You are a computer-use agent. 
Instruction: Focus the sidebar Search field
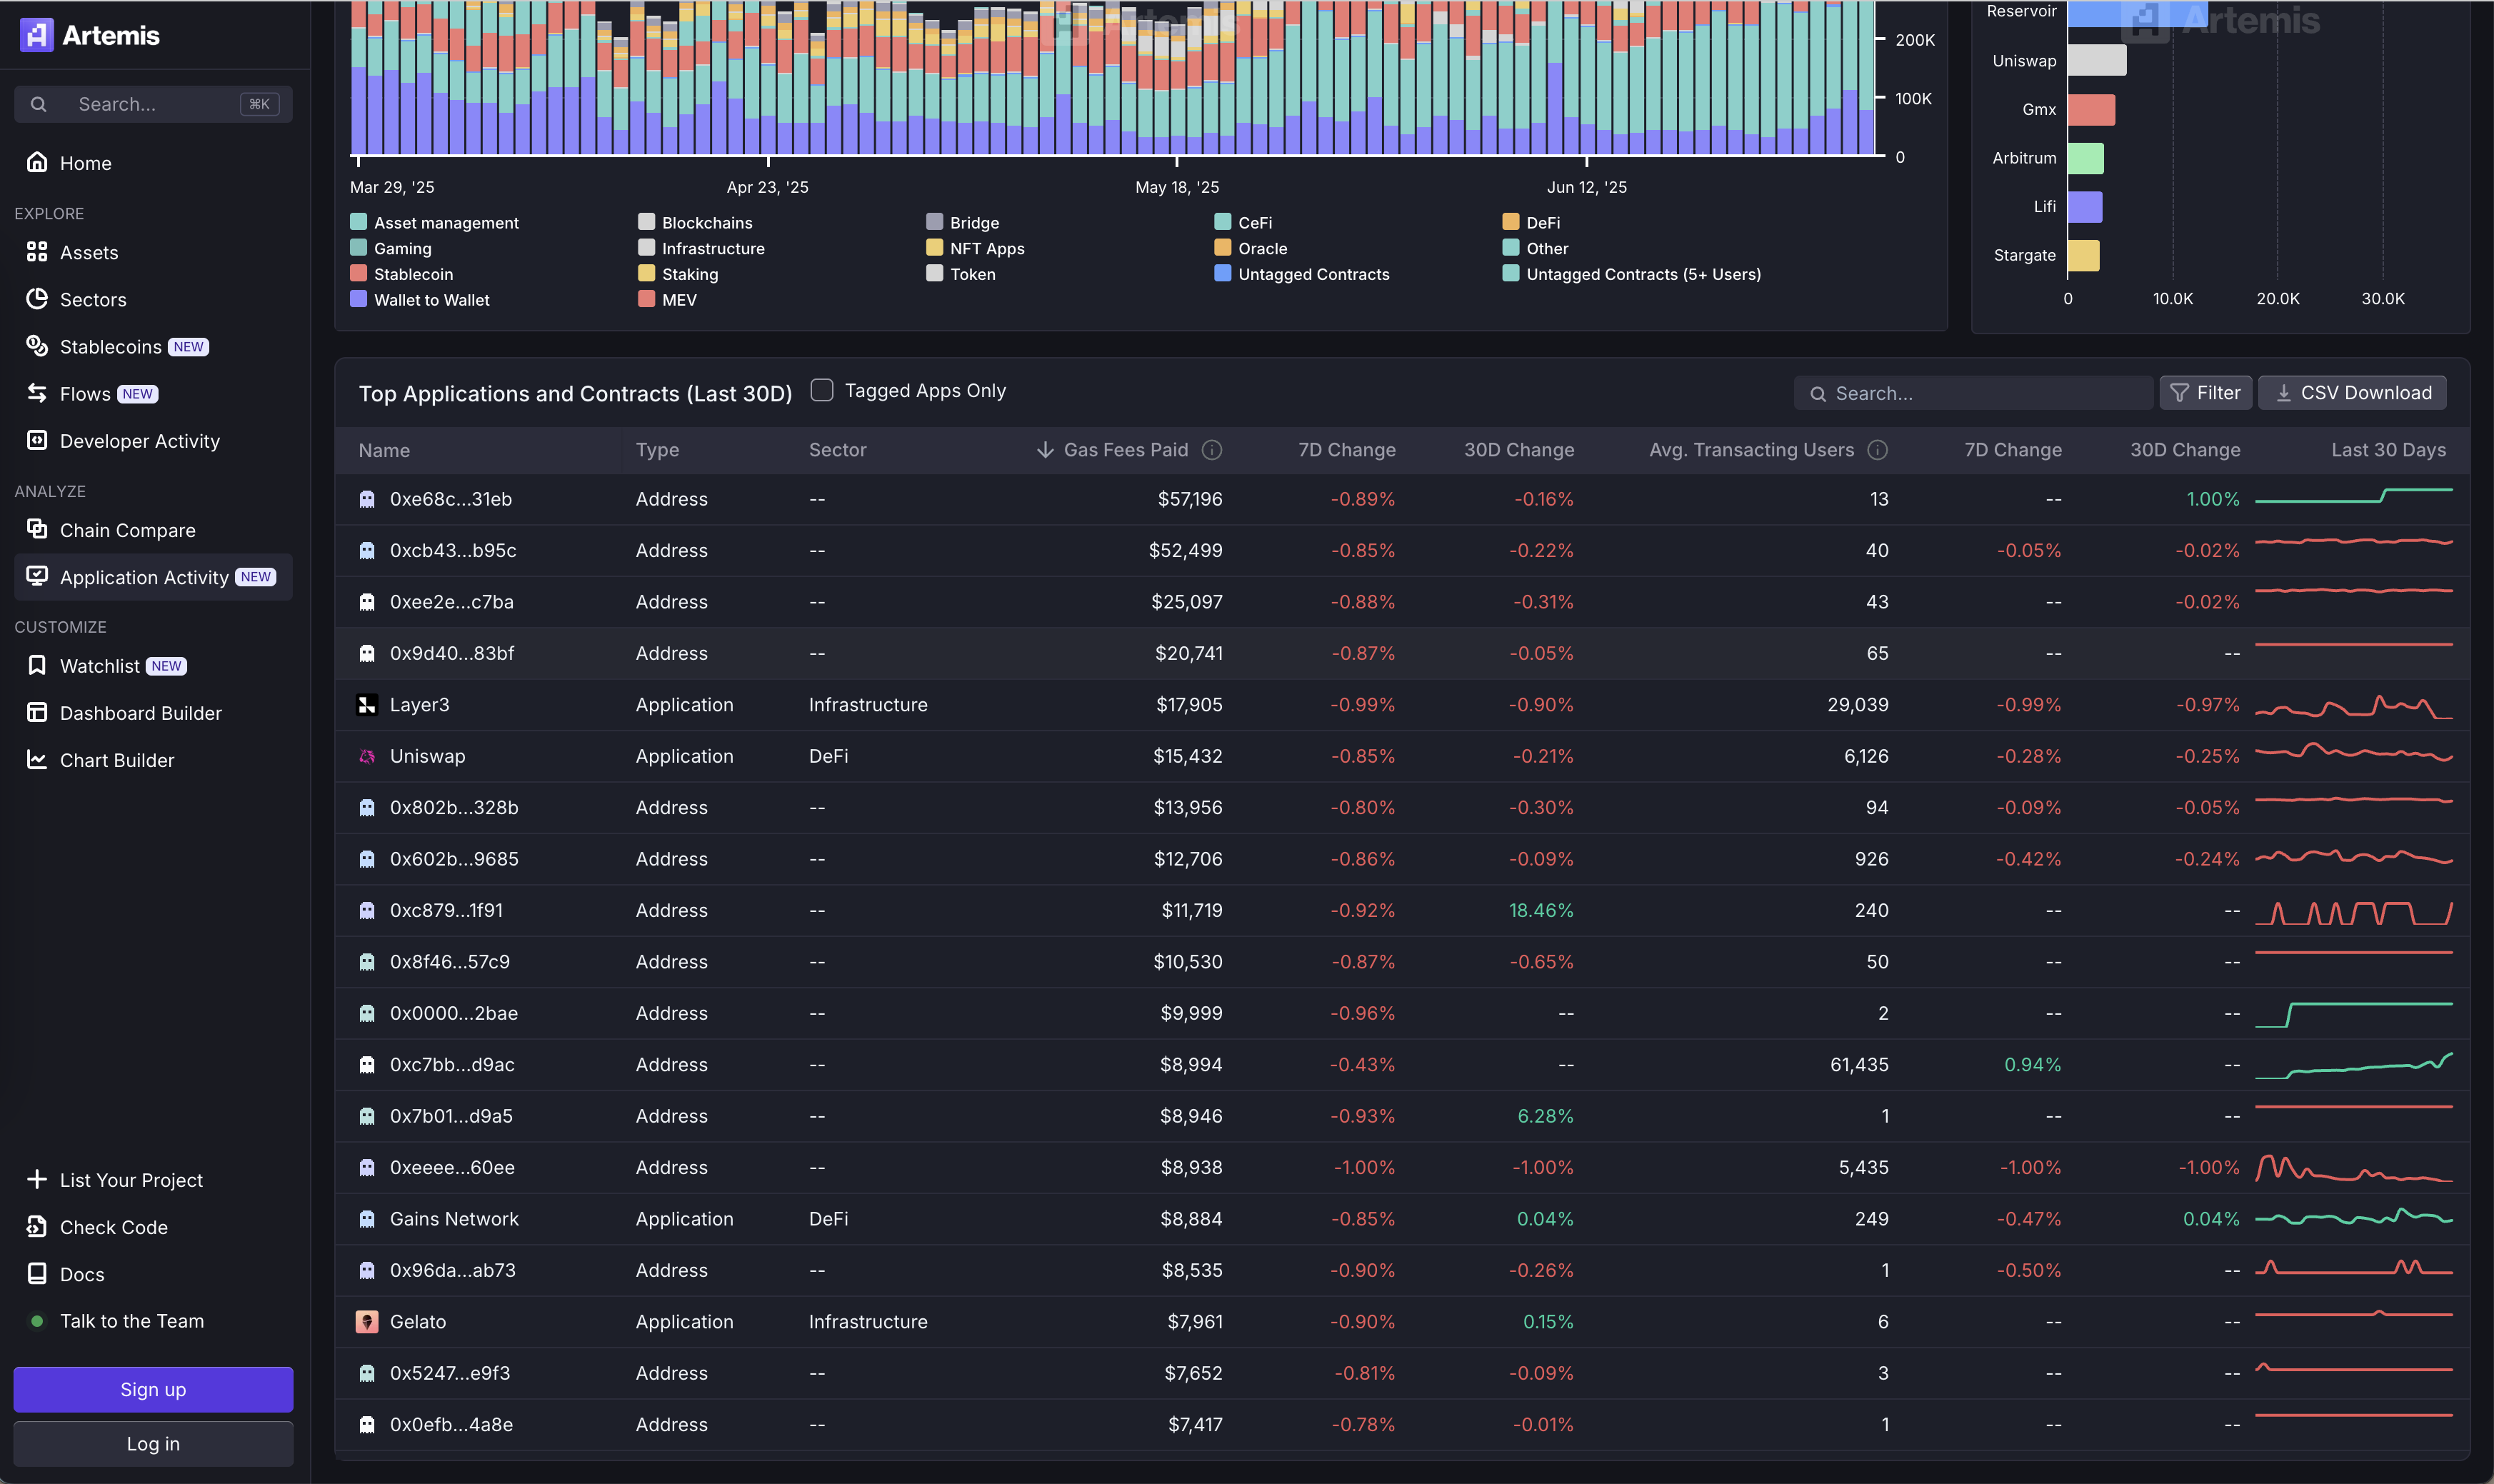[153, 104]
